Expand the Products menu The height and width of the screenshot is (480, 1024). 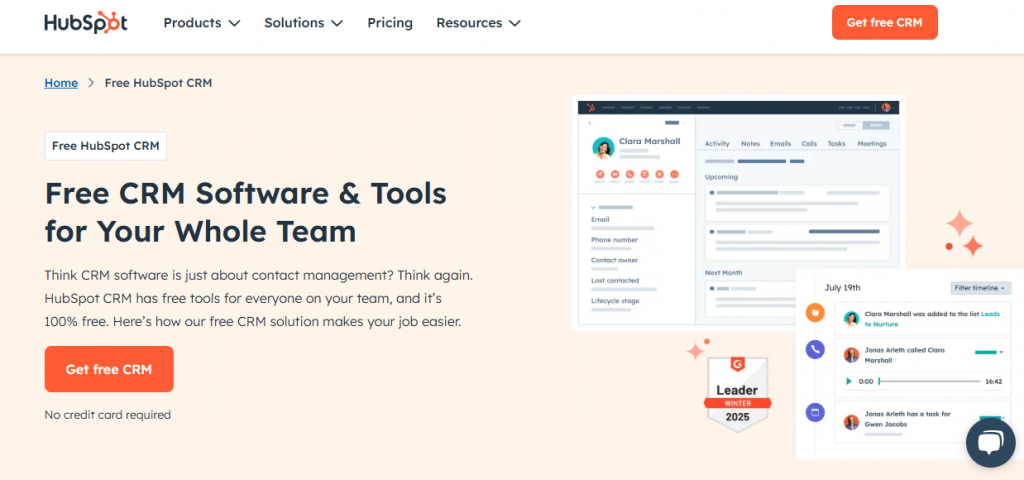coord(202,23)
